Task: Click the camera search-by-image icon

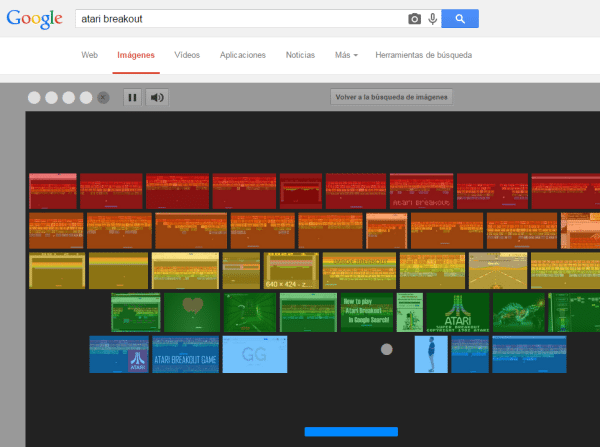Action: point(414,18)
